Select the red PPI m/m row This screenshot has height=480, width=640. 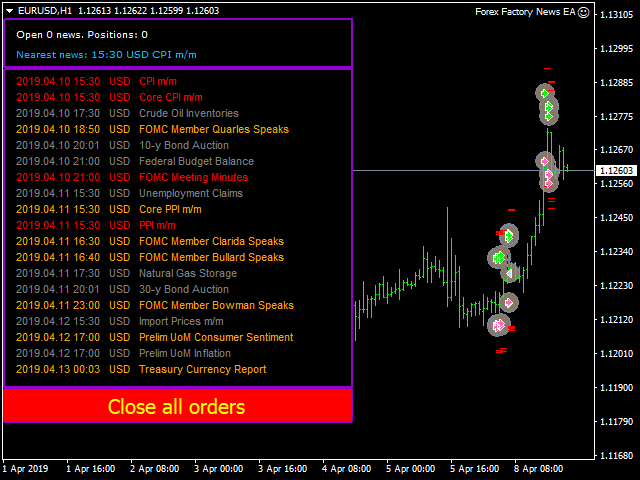coord(96,225)
